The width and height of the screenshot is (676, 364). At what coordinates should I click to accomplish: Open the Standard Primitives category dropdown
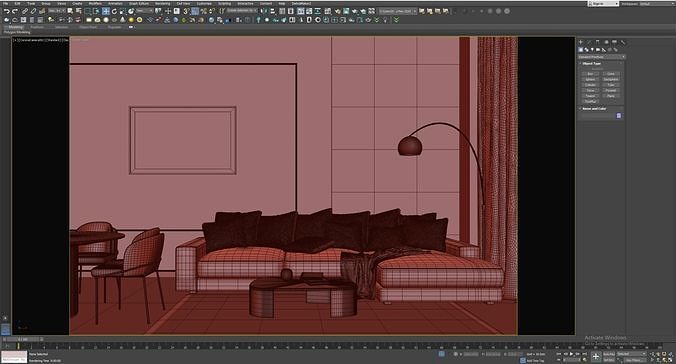tap(601, 56)
